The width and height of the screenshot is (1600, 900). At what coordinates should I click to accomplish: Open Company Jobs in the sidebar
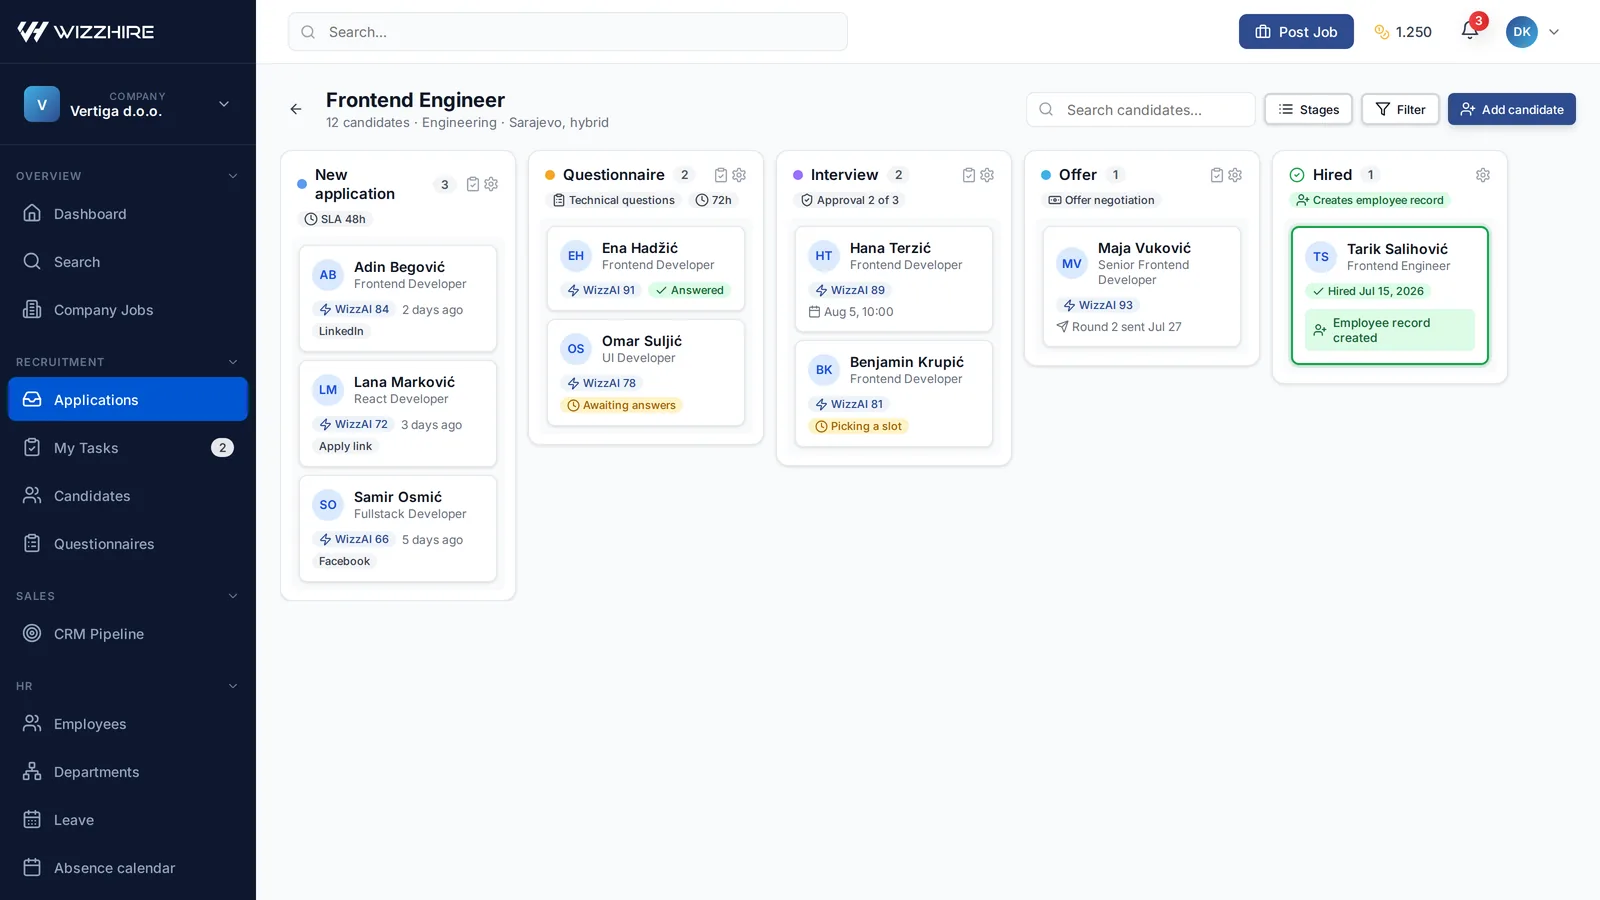point(128,310)
